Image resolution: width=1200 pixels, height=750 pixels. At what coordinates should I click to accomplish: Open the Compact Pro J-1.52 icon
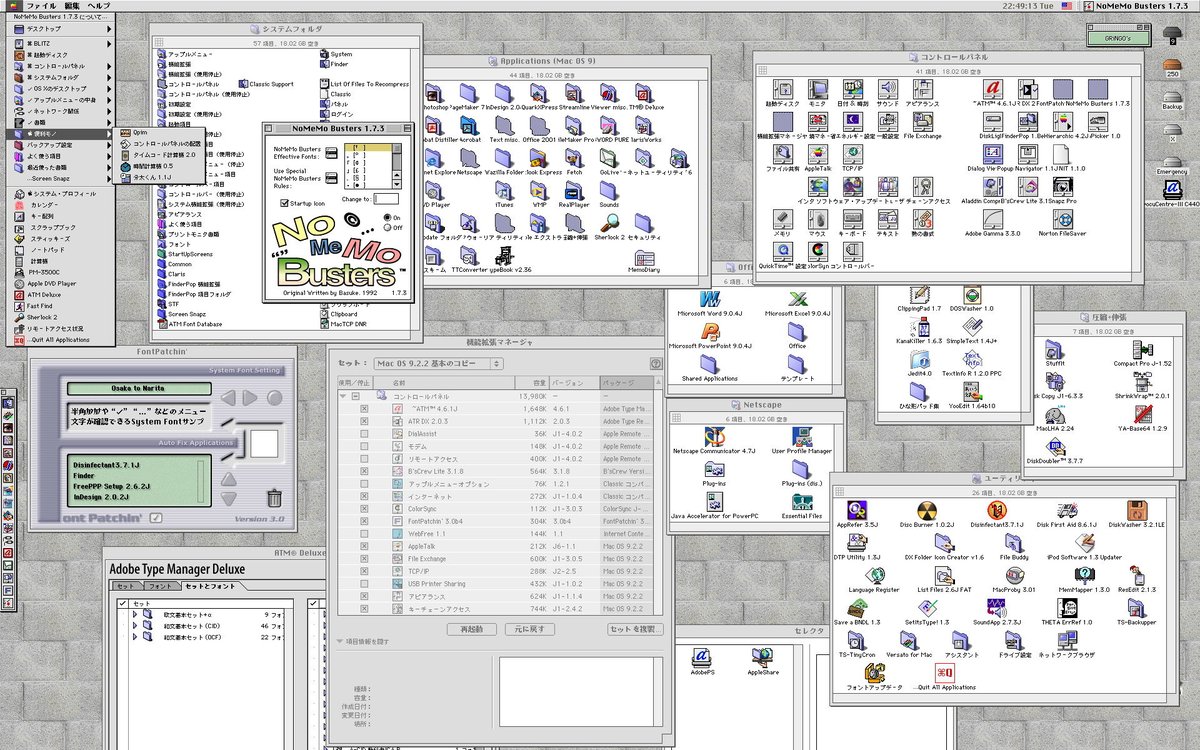tap(1141, 349)
